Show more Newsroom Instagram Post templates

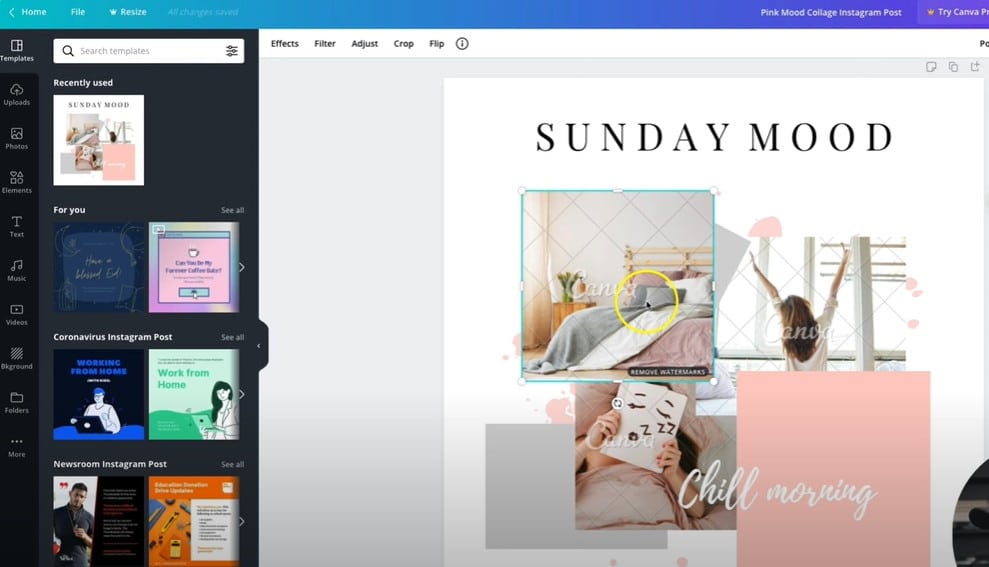(242, 522)
